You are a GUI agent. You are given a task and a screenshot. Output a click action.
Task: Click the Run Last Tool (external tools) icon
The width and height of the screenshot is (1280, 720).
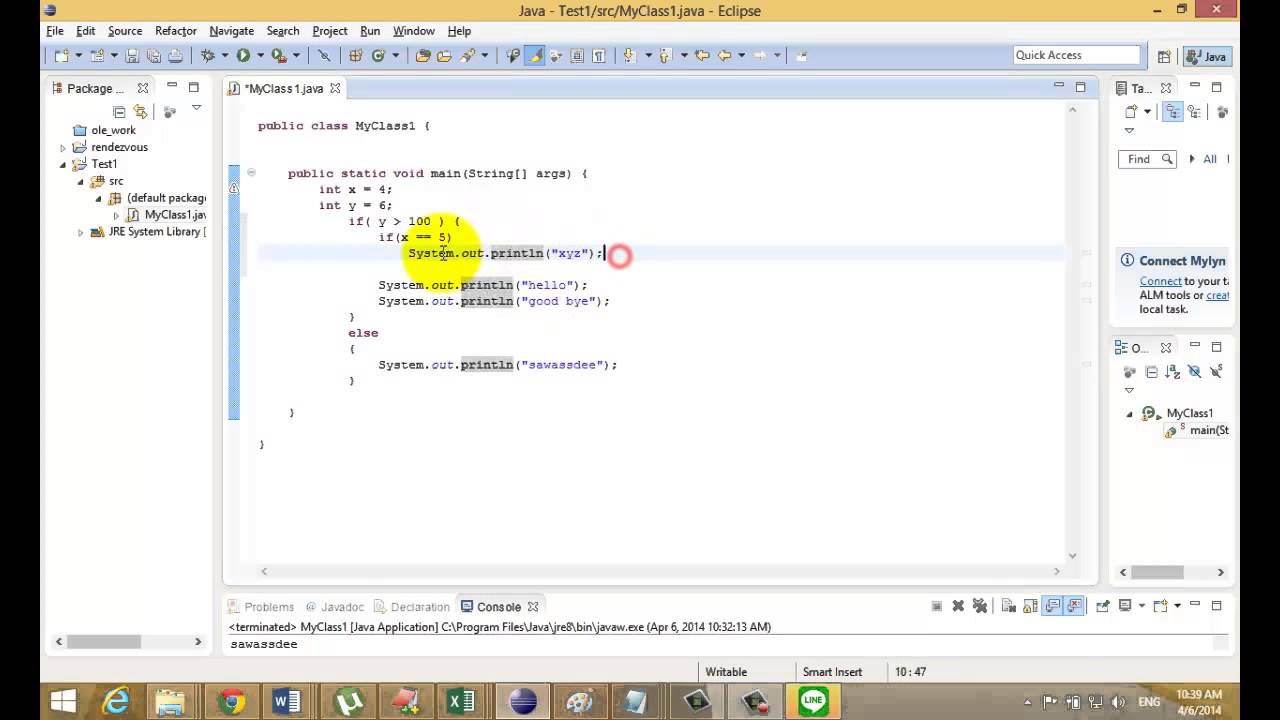[279, 56]
